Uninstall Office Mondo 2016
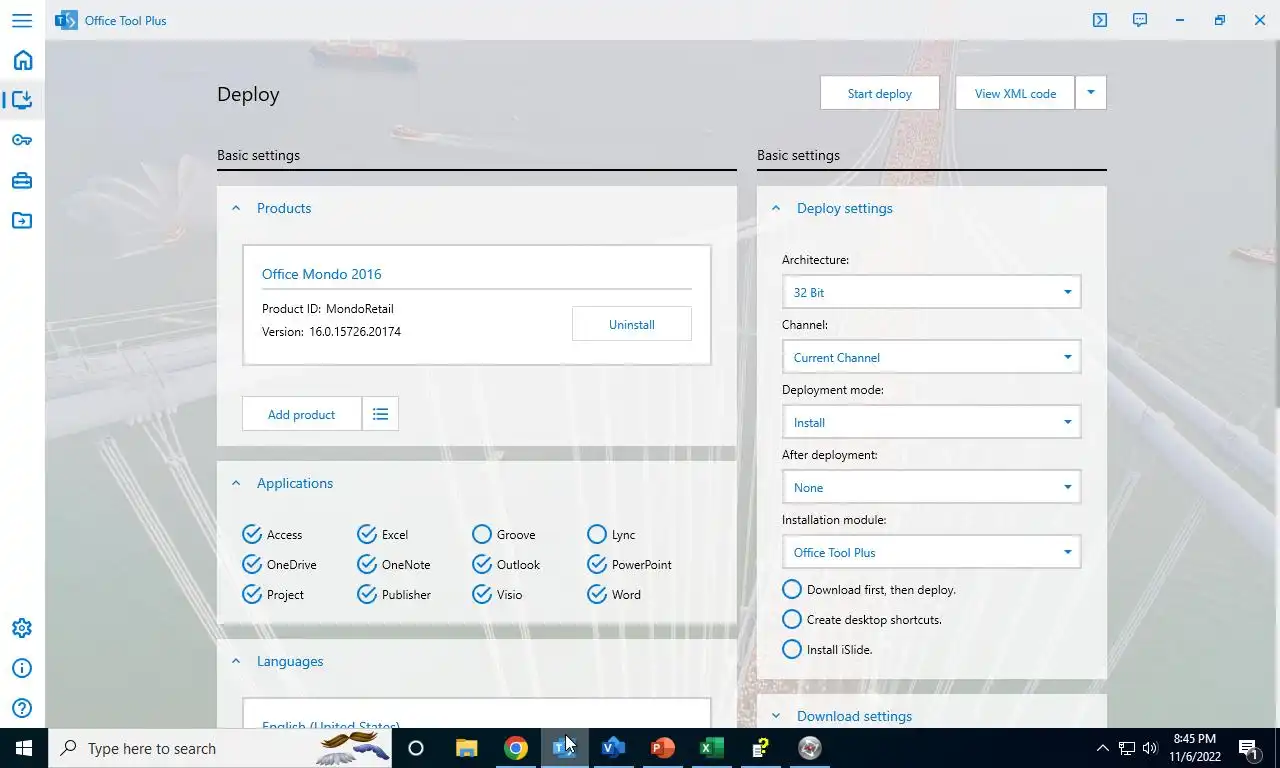The height and width of the screenshot is (768, 1280). (632, 324)
